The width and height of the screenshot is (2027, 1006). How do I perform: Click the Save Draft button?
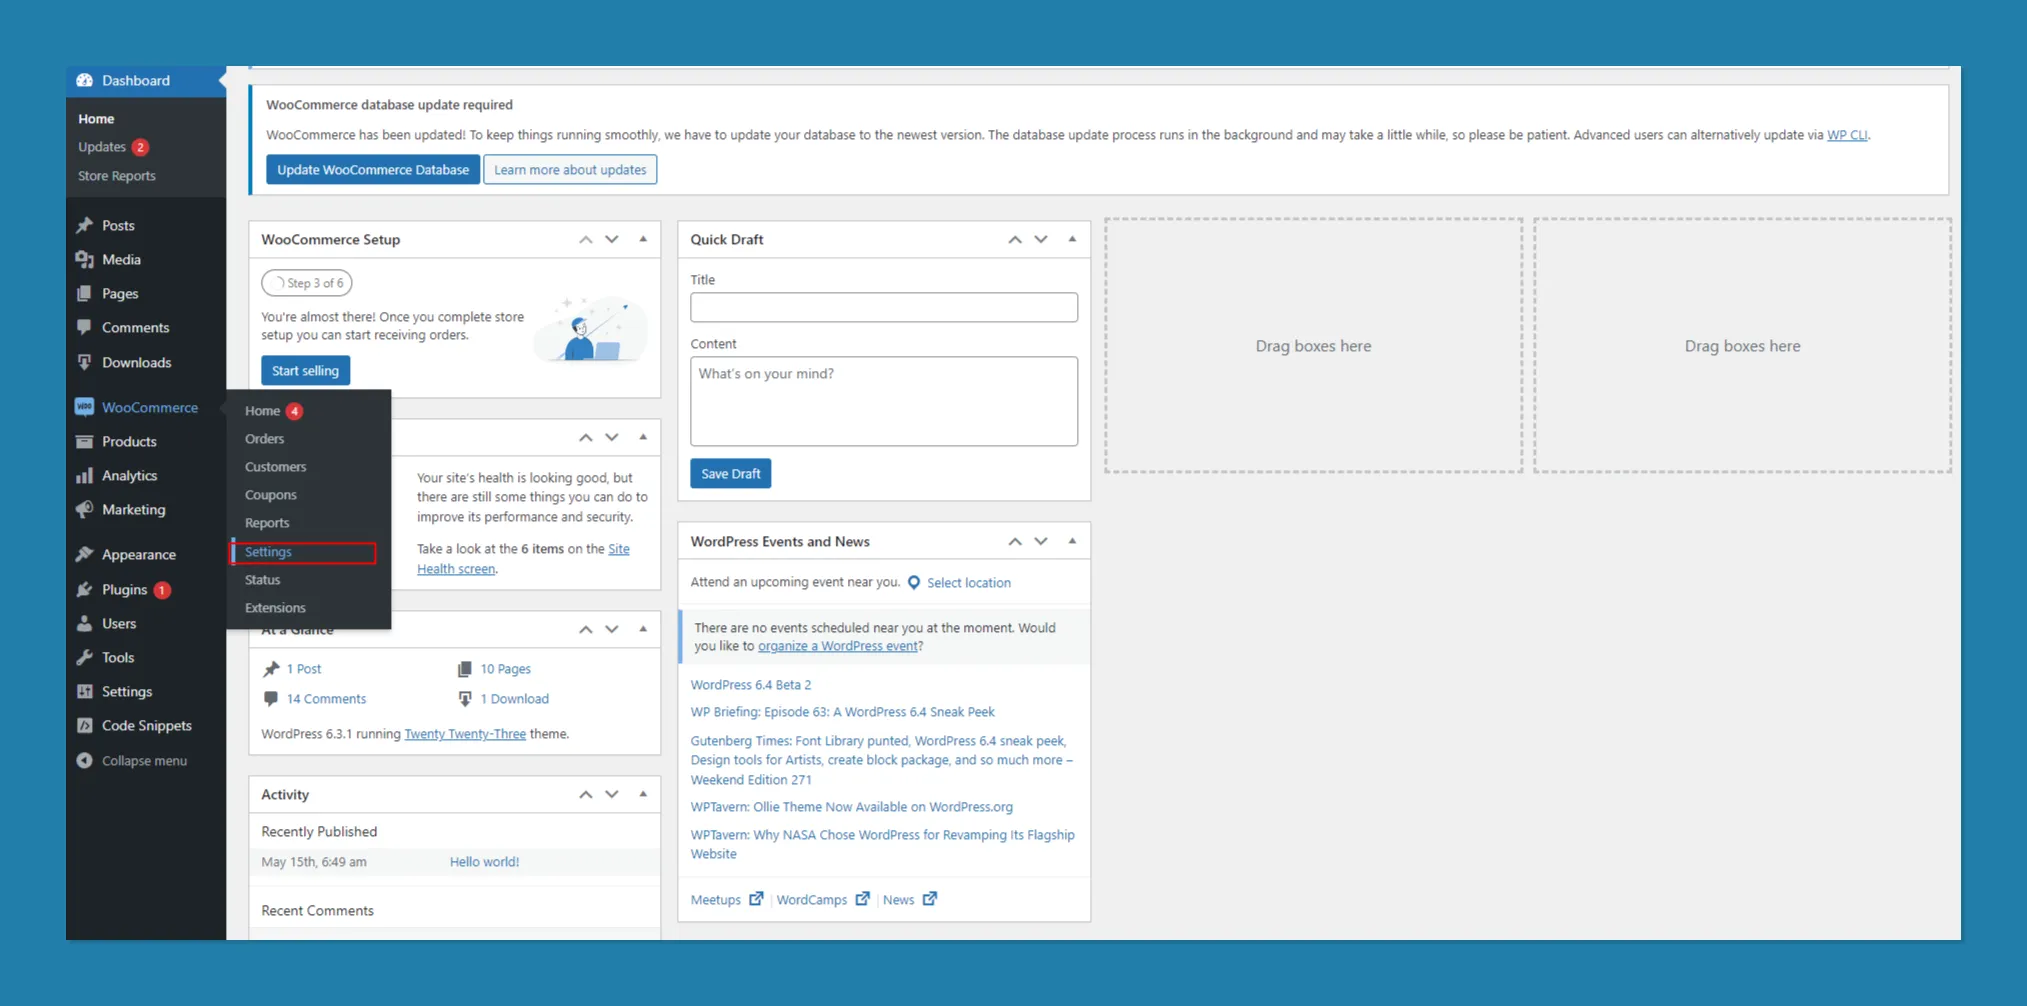[730, 473]
